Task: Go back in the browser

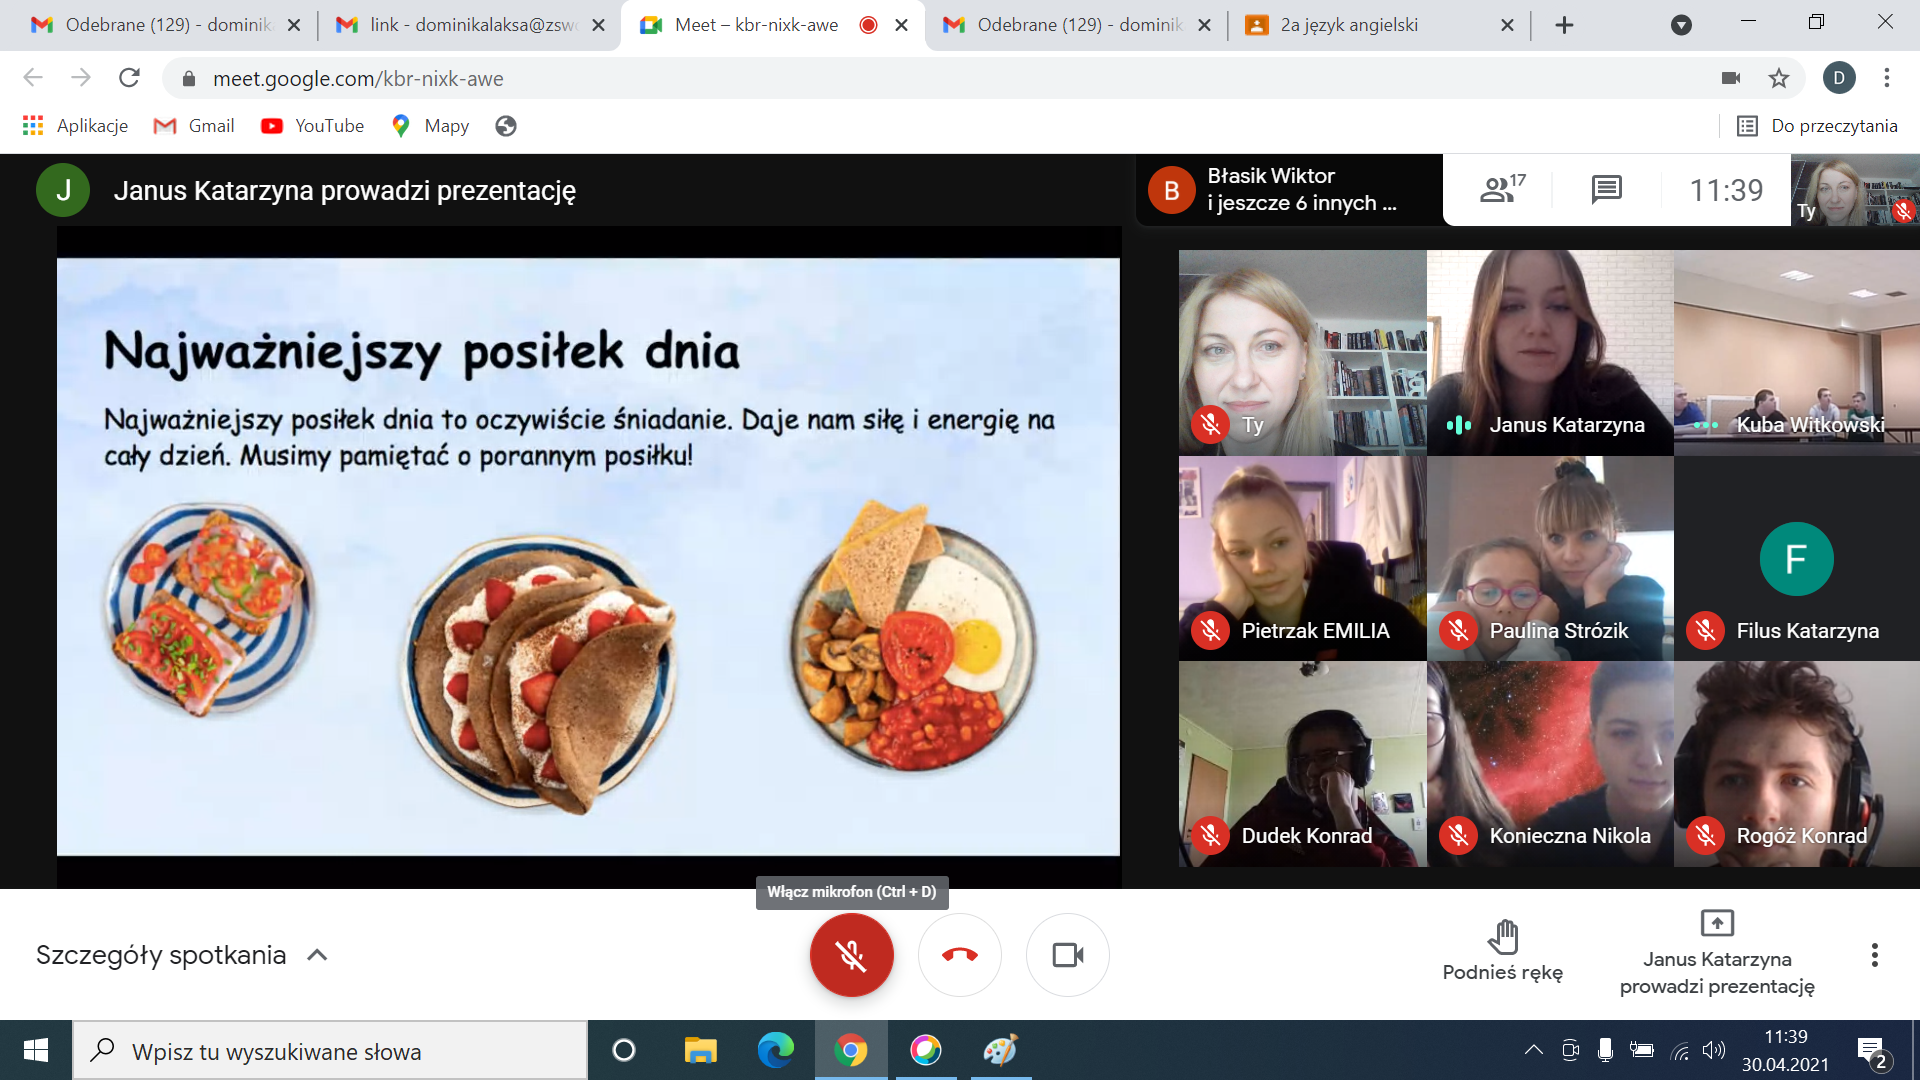Action: coord(33,78)
